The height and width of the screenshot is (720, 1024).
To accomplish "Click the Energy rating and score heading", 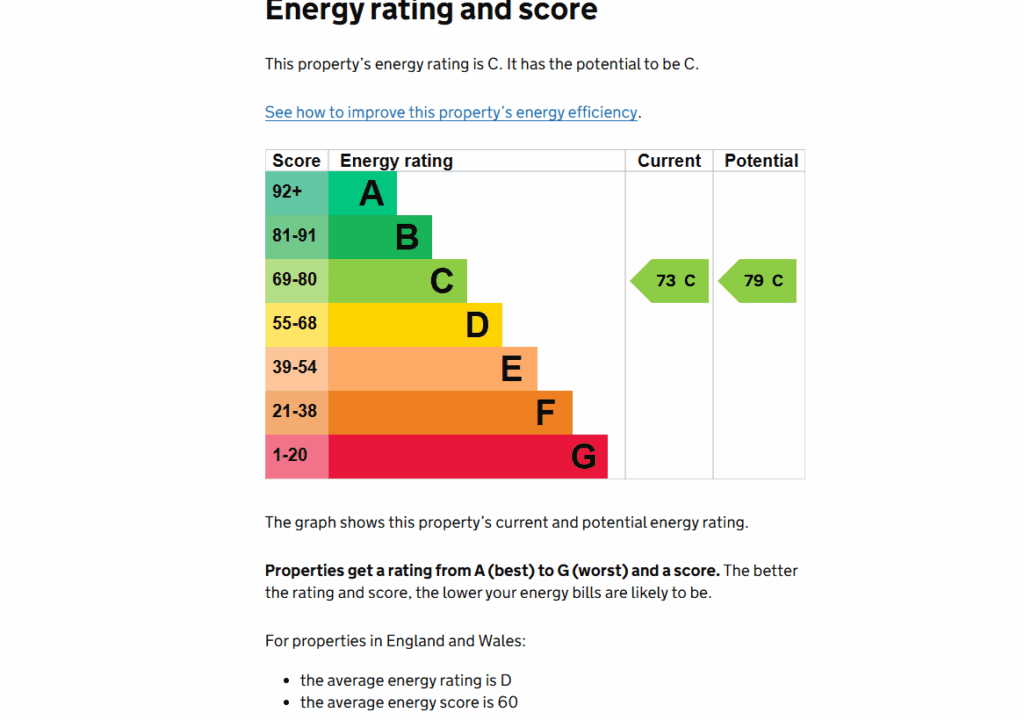I will pyautogui.click(x=431, y=12).
